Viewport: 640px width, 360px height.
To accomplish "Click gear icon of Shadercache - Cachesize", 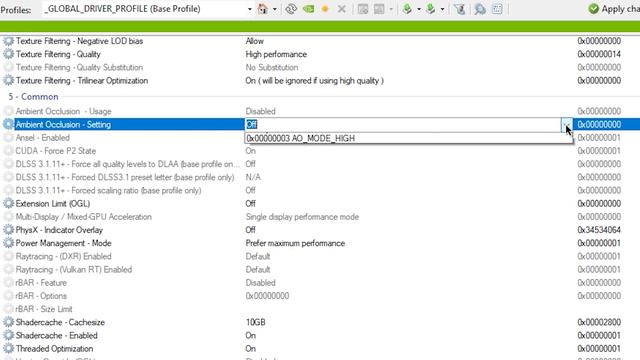I will click(x=8, y=322).
